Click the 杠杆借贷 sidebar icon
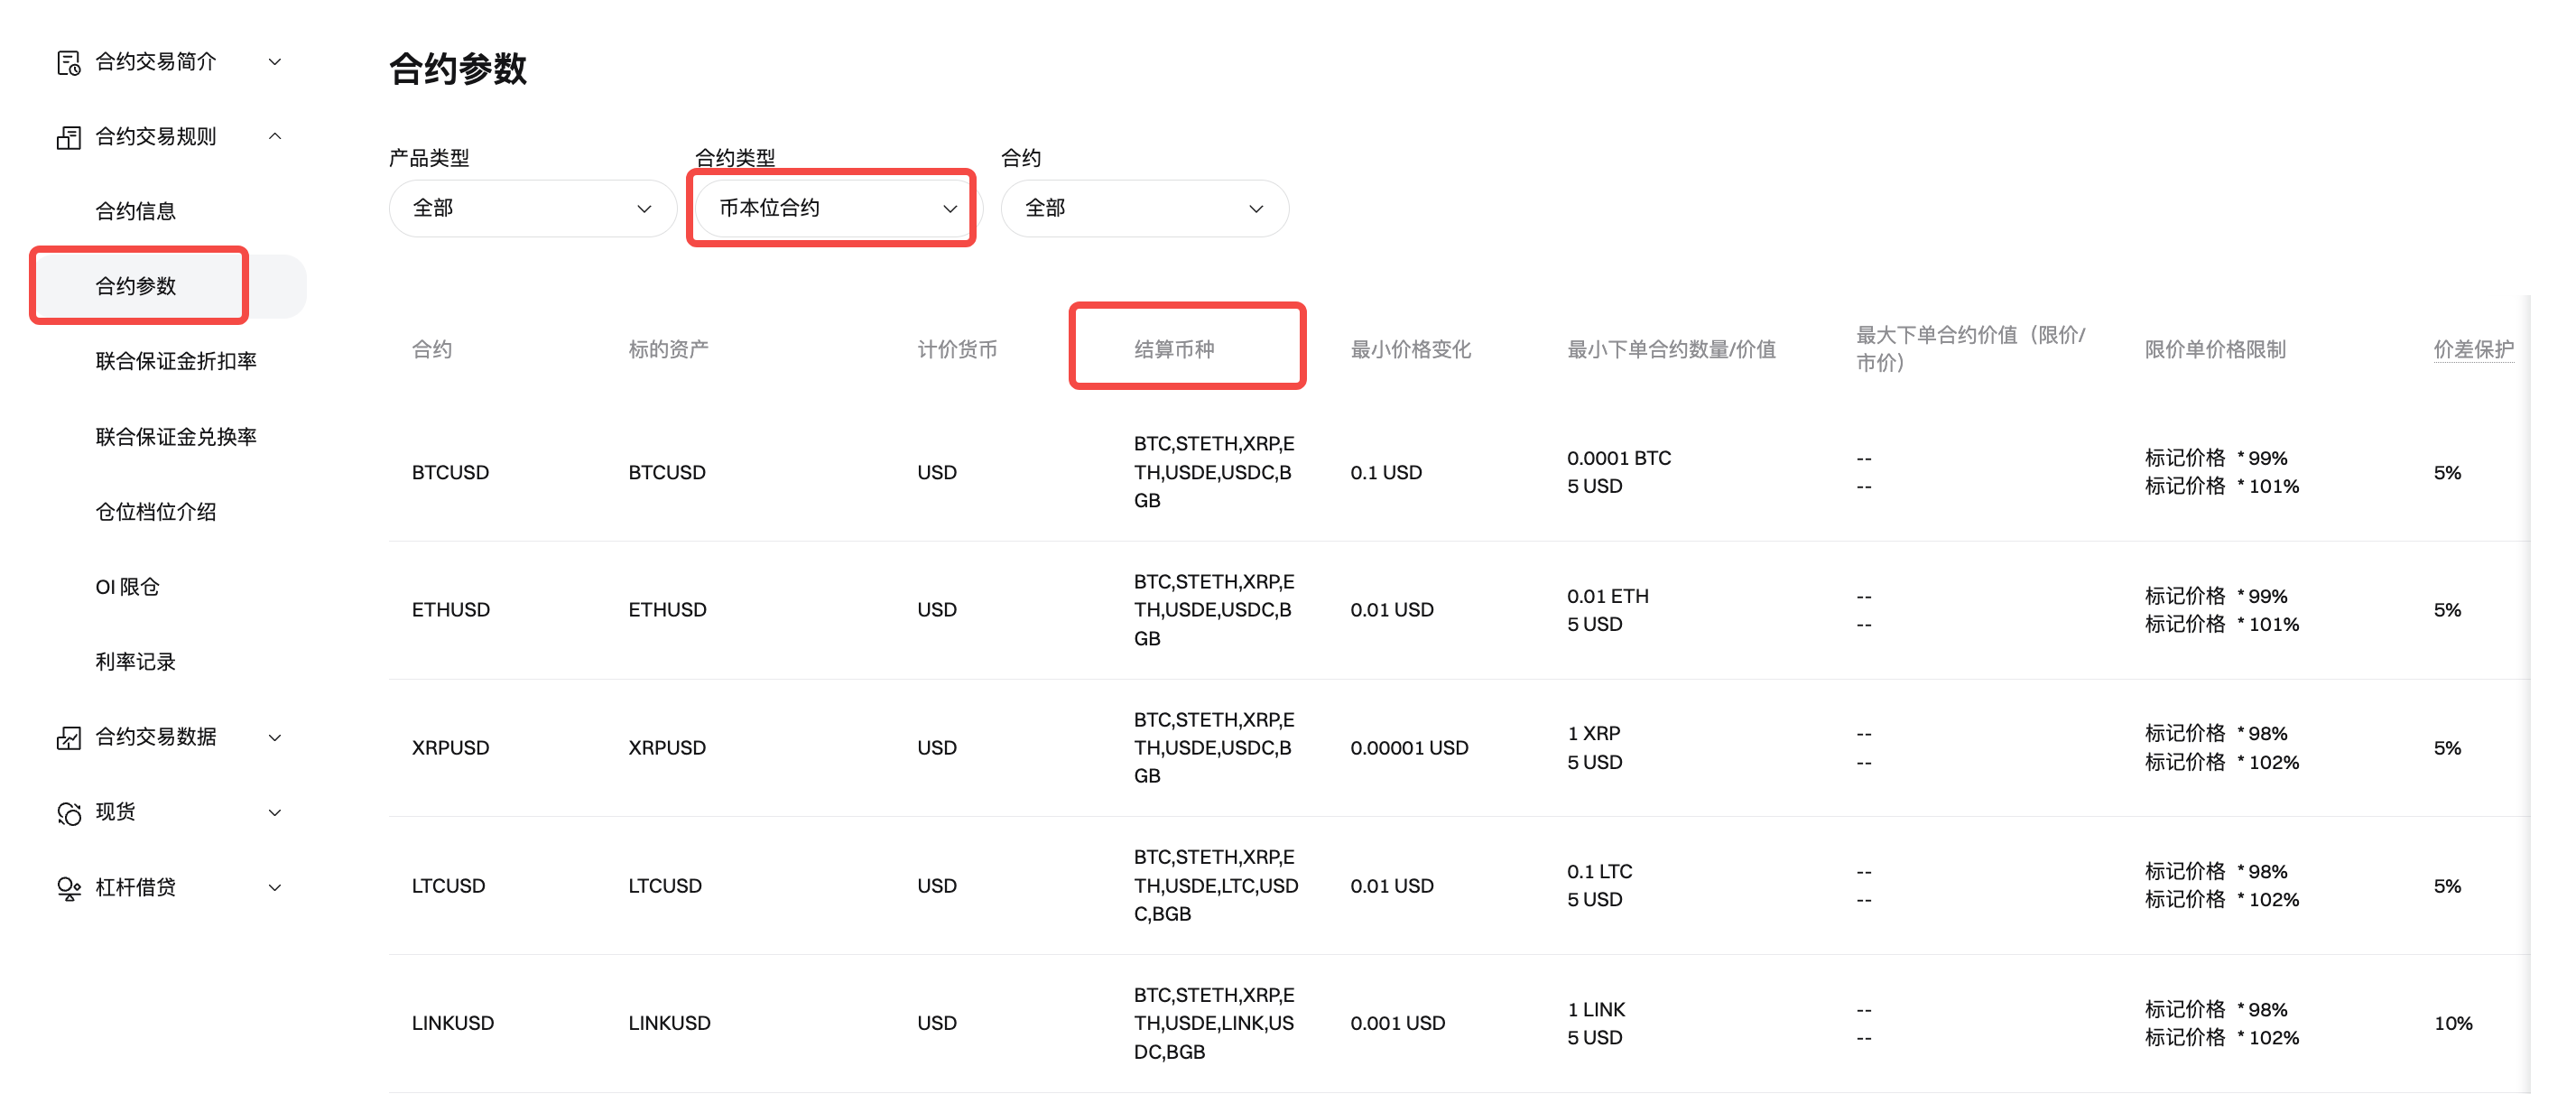Viewport: 2576px width, 1094px height. (68, 888)
